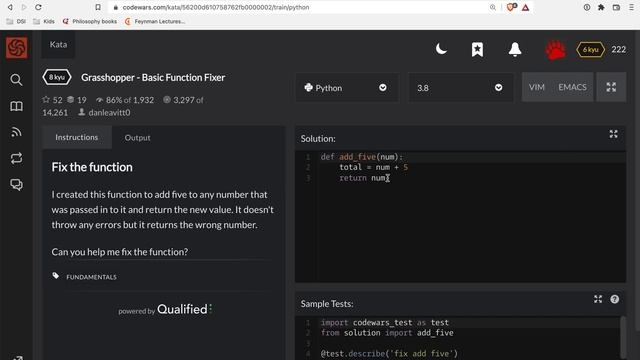Open the DSI bookmarks folder
The image size is (640, 360).
(16, 21)
